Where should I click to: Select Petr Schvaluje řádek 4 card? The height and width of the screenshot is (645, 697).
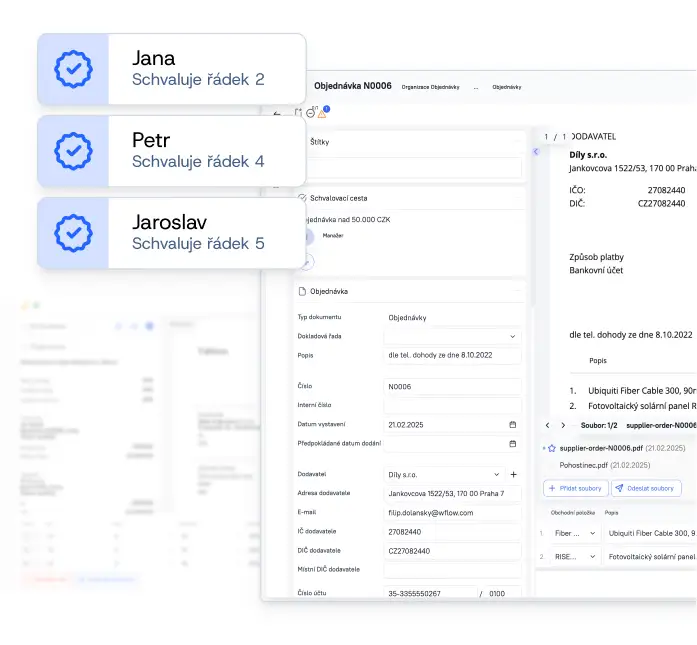coord(172,151)
